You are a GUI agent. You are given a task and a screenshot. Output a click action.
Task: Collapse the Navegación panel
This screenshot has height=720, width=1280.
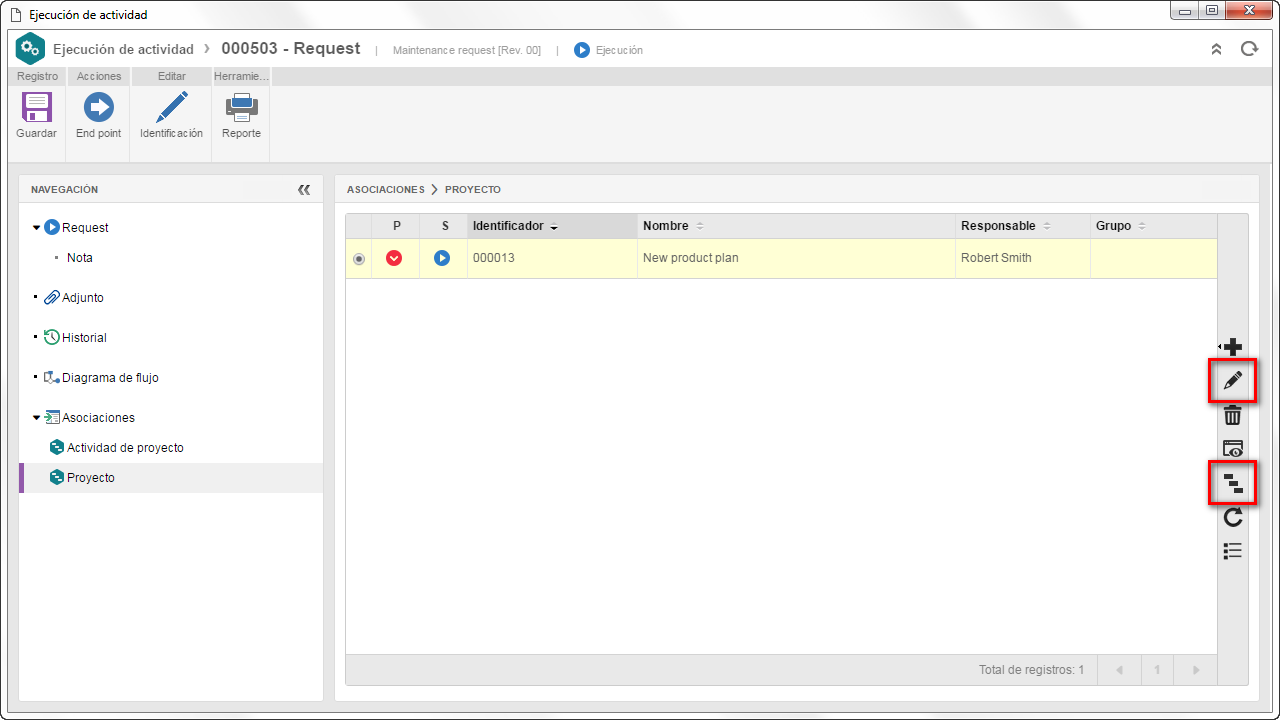click(x=304, y=190)
